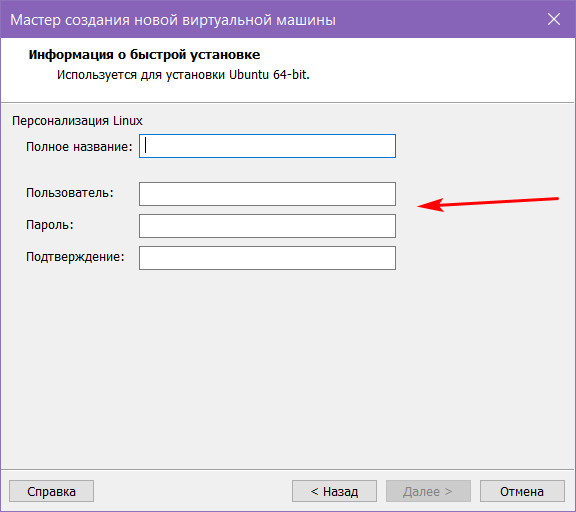The width and height of the screenshot is (576, 512).
Task: Click the Ubuntu 64-bit description line
Action: coord(183,75)
